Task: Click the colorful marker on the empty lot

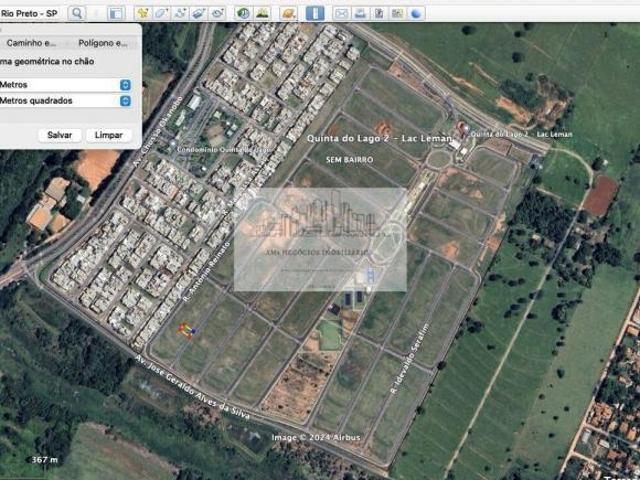Action: (187, 329)
